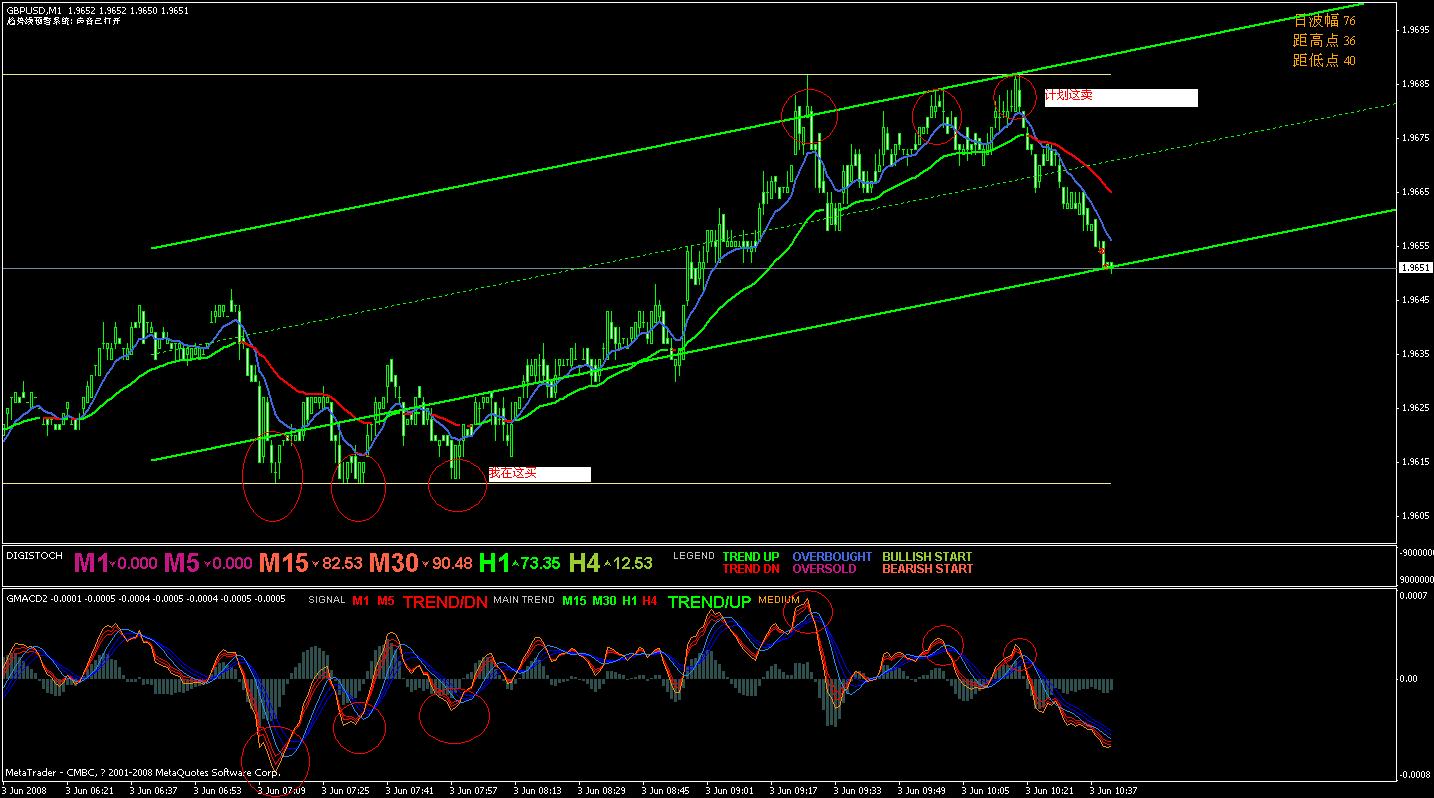Click the green TREND/UP main trend text
The height and width of the screenshot is (798, 1434).
click(x=708, y=602)
